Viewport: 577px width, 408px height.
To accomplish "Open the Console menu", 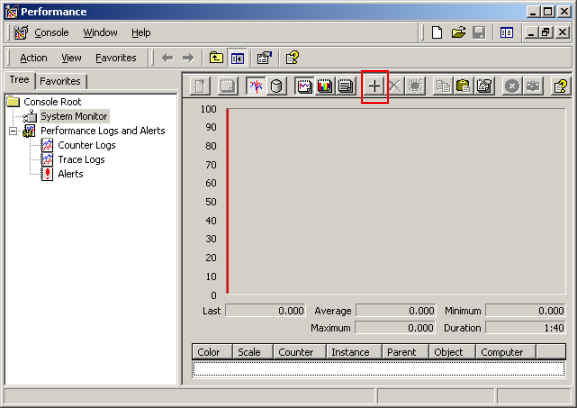I will click(x=51, y=33).
